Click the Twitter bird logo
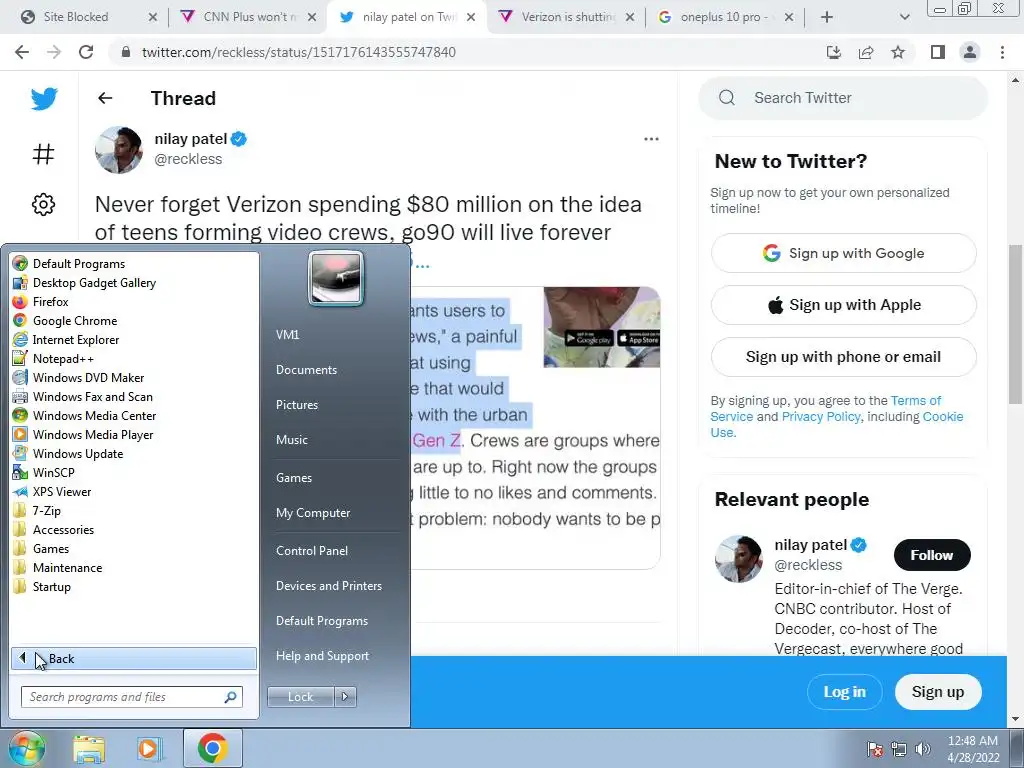 pos(44,99)
